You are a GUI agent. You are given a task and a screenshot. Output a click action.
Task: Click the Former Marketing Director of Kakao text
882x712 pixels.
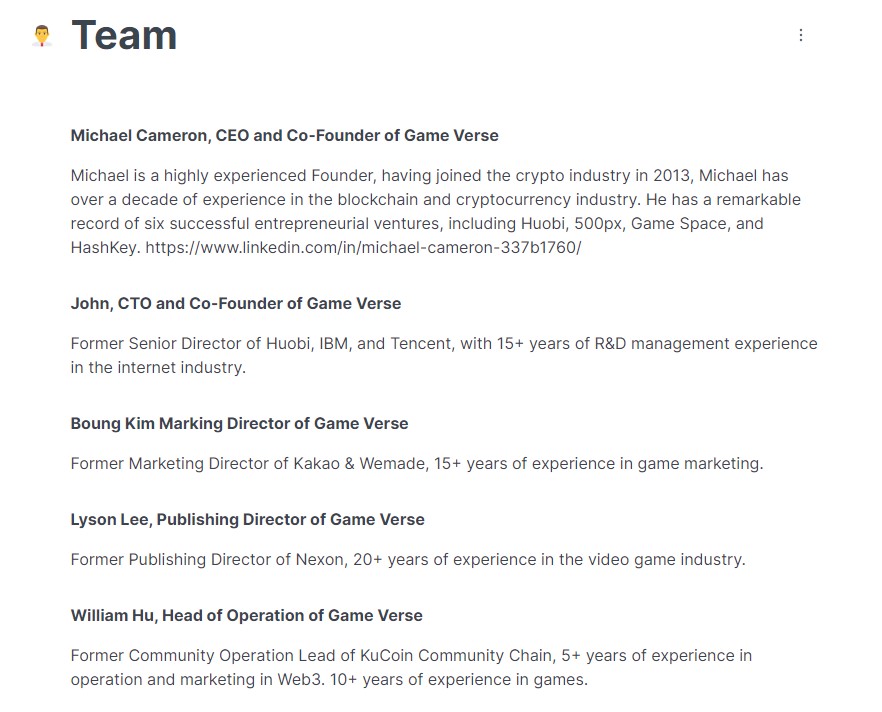click(416, 463)
